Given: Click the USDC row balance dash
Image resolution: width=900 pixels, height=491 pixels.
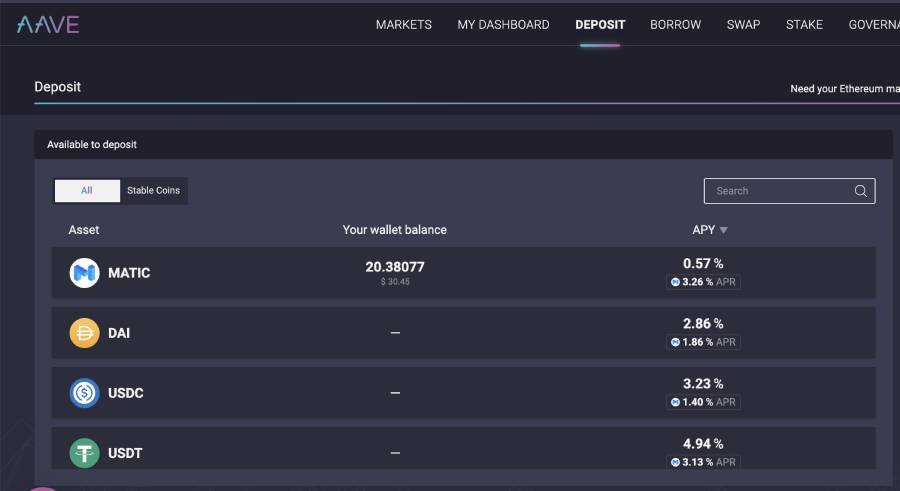Looking at the screenshot, I should click(395, 393).
